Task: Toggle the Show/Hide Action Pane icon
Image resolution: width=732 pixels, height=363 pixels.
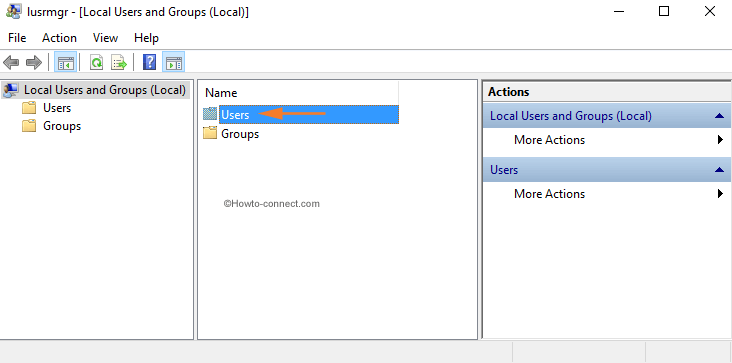Action: click(x=174, y=62)
